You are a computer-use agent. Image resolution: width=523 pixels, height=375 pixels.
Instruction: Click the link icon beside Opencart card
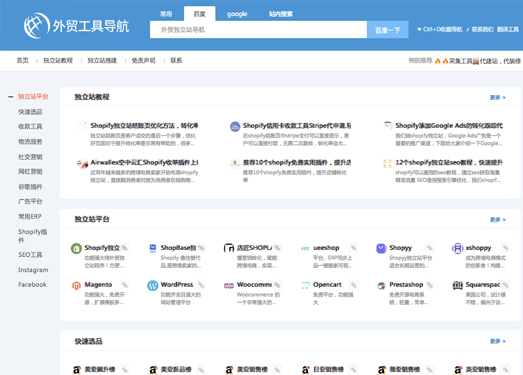point(354,285)
